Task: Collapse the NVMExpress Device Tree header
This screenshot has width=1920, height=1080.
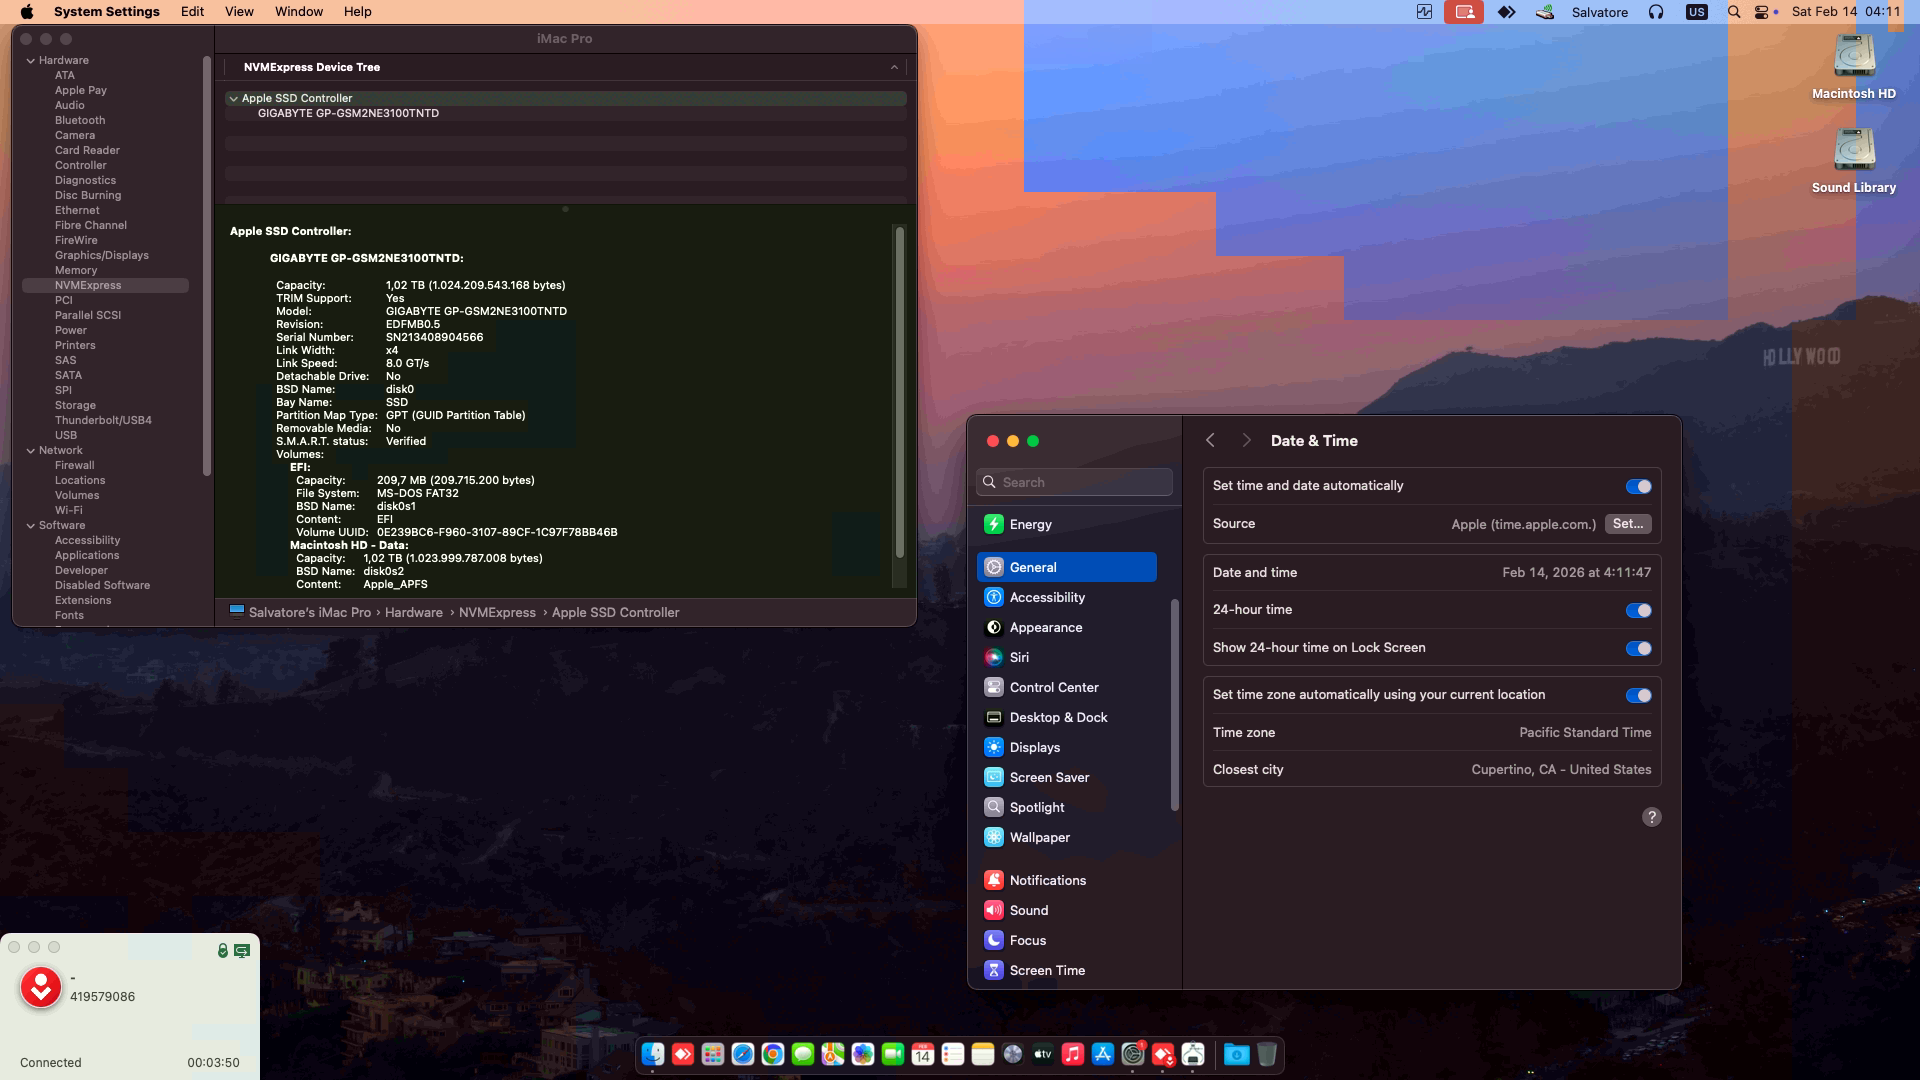Action: coord(894,67)
